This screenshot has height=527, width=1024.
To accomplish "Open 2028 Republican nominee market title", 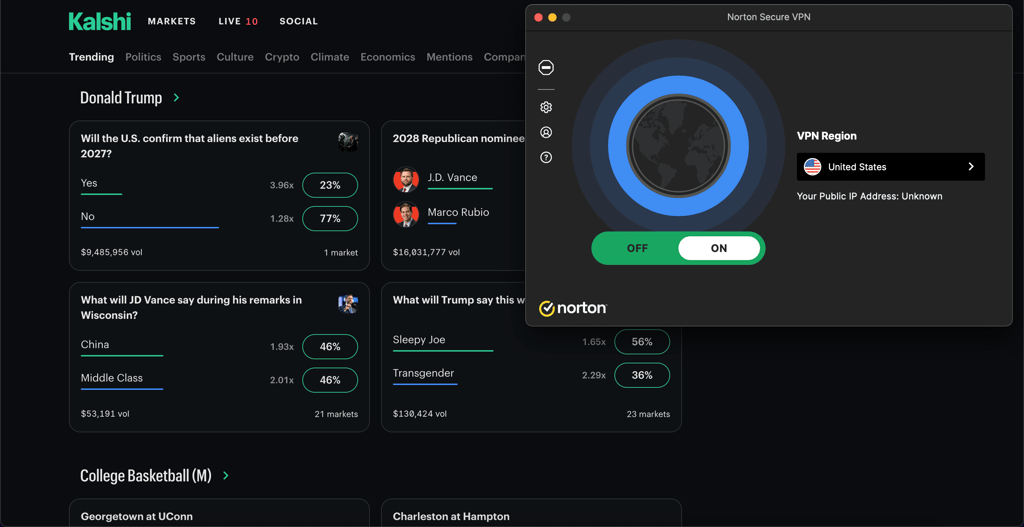I will (458, 138).
